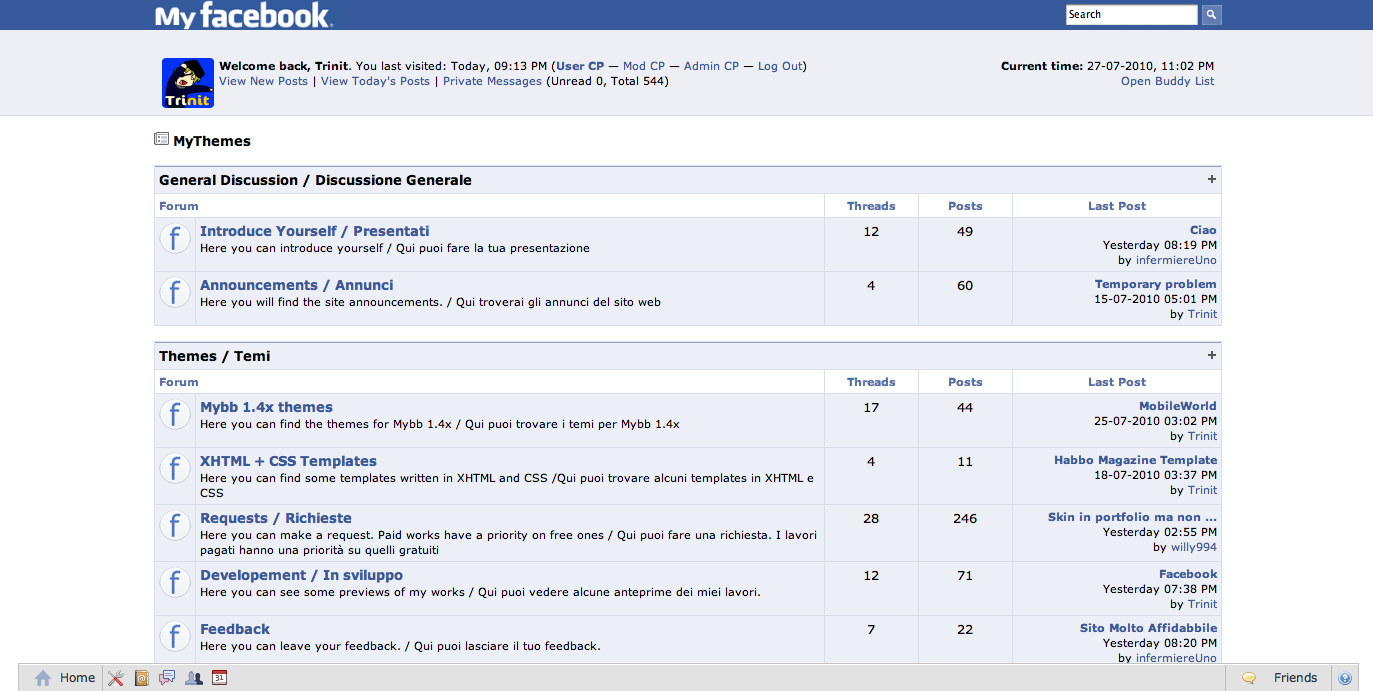This screenshot has height=691, width=1373.
Task: Click the Trinit avatar image
Action: pos(188,83)
